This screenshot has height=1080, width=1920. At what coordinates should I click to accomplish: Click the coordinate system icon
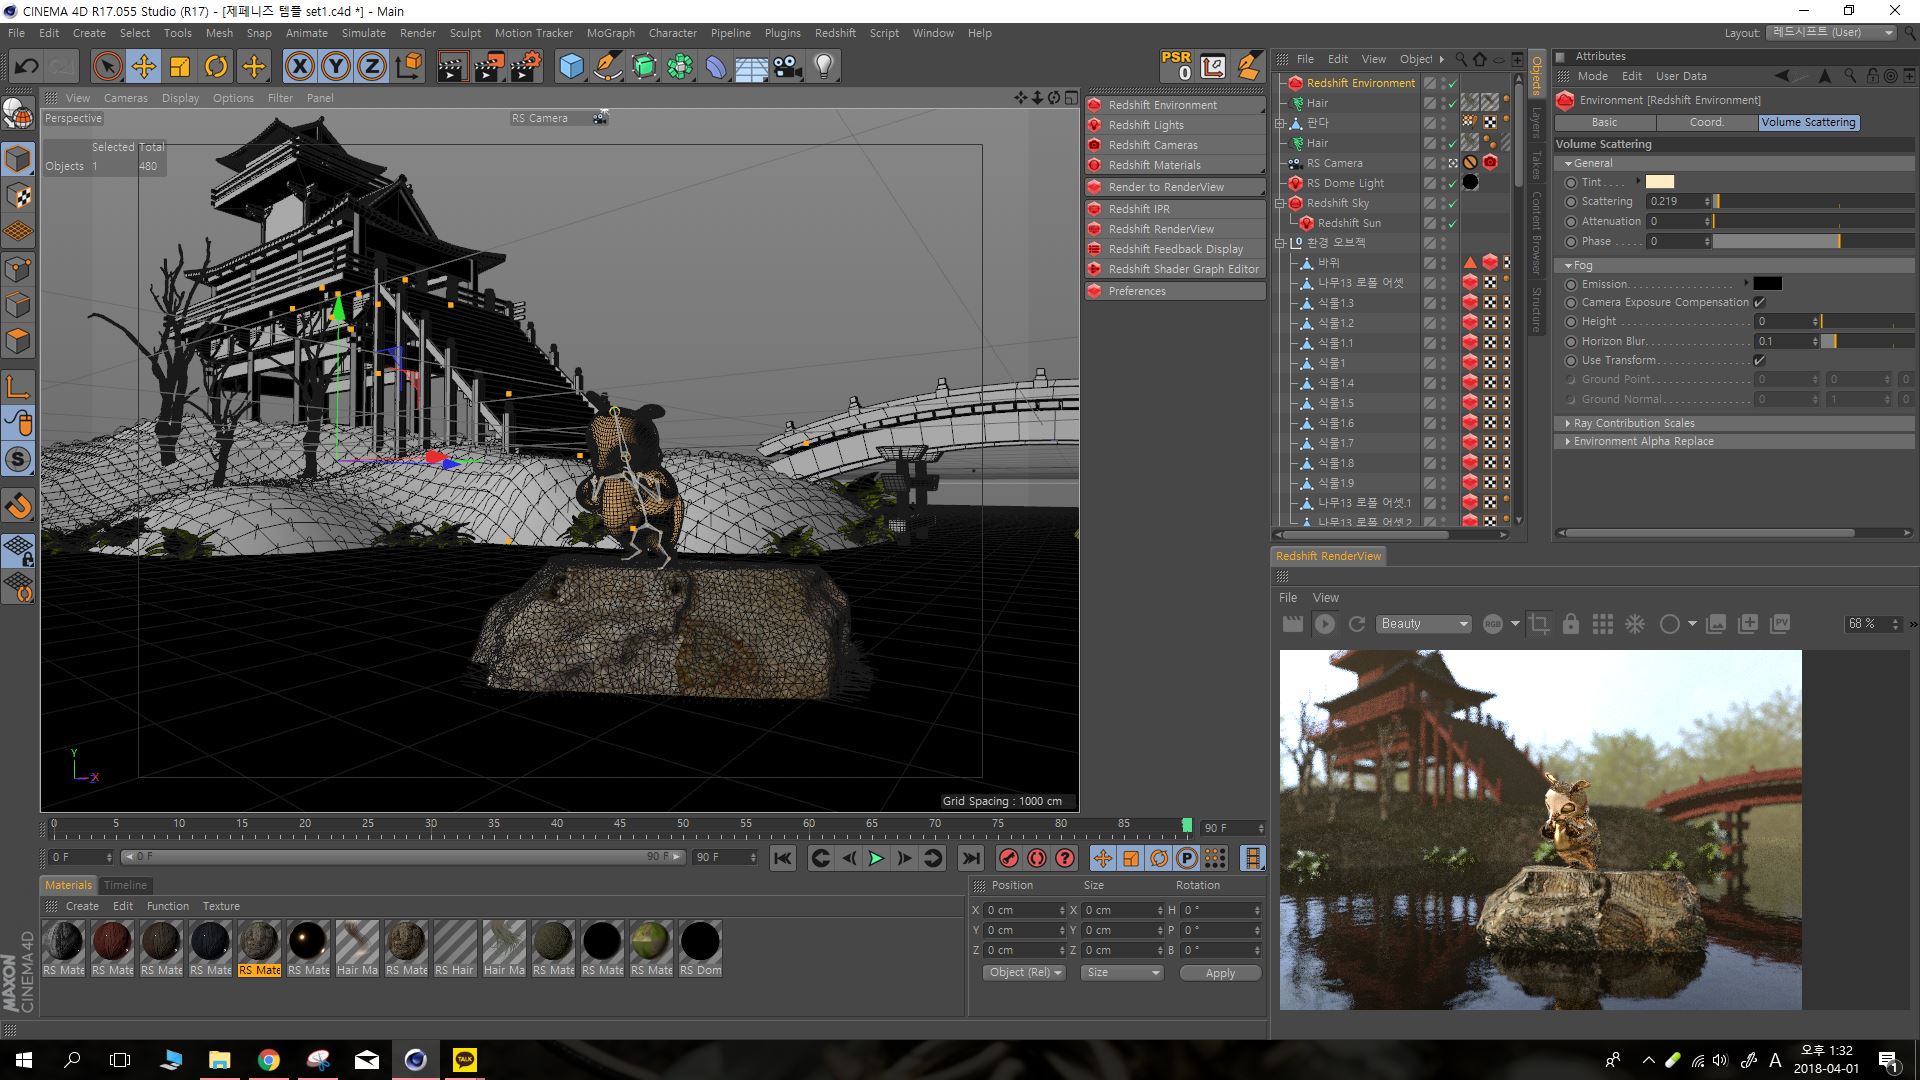409,67
